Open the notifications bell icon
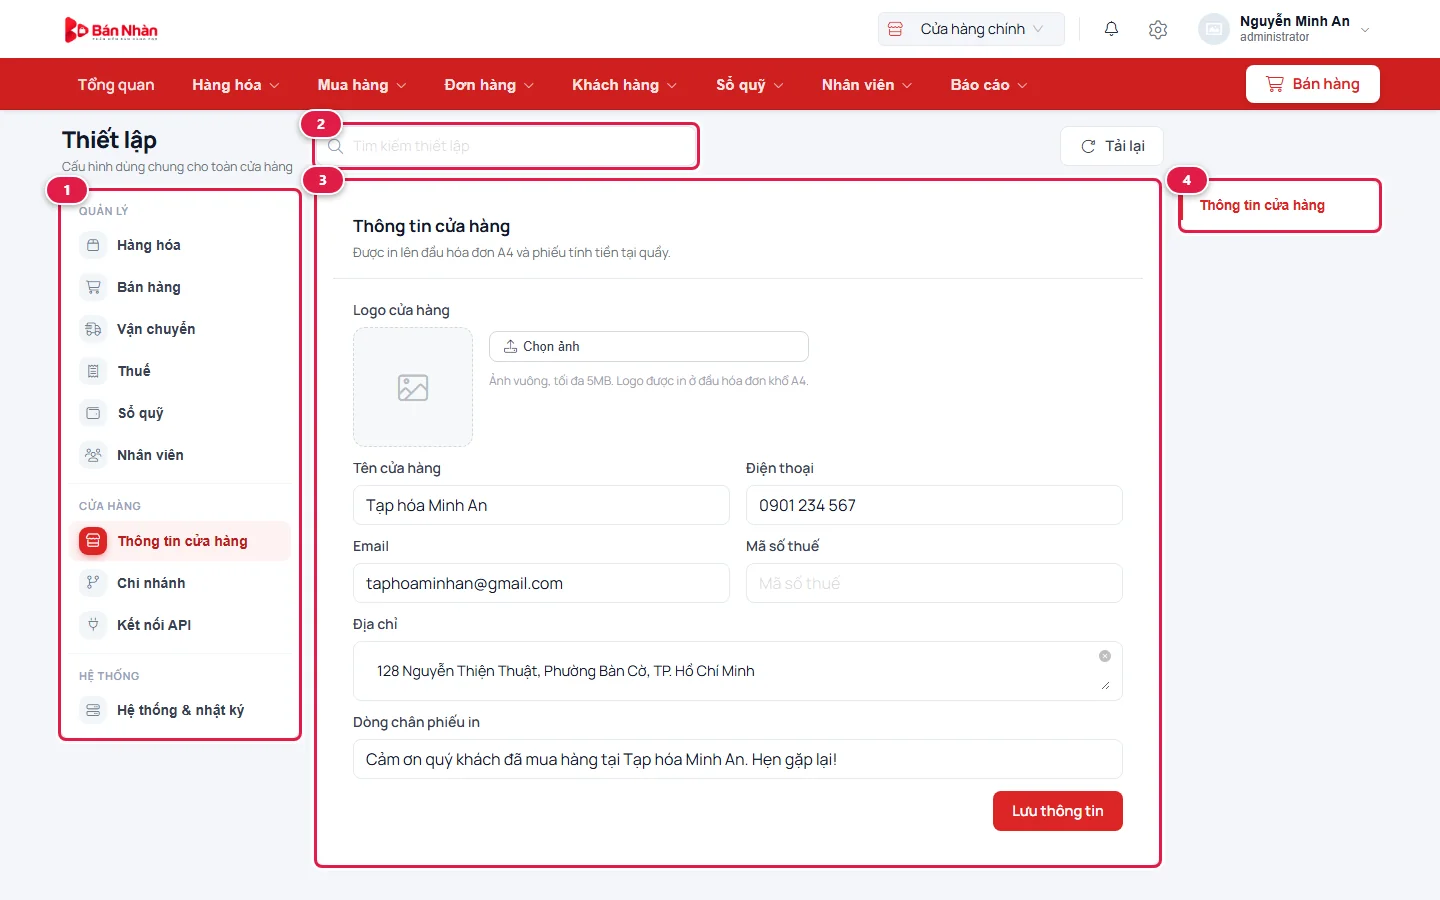Viewport: 1440px width, 900px height. pyautogui.click(x=1111, y=29)
